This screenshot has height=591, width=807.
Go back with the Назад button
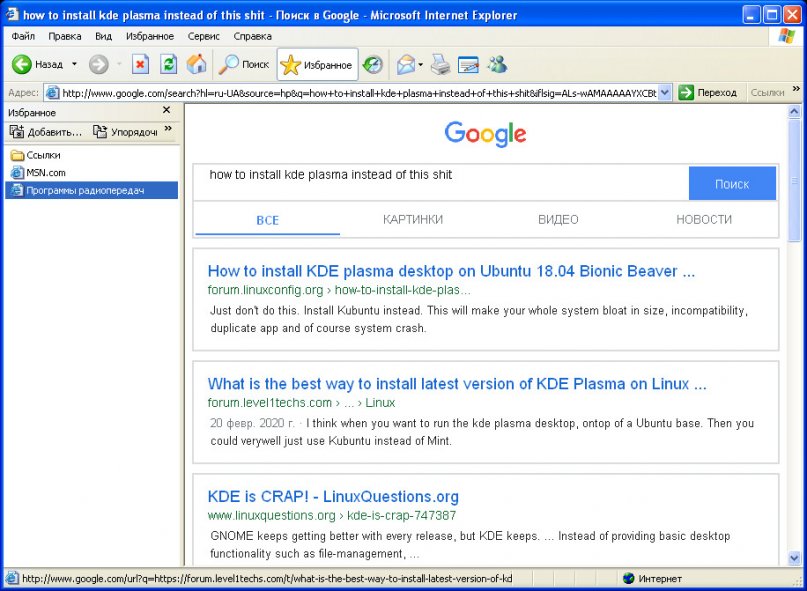[37, 64]
